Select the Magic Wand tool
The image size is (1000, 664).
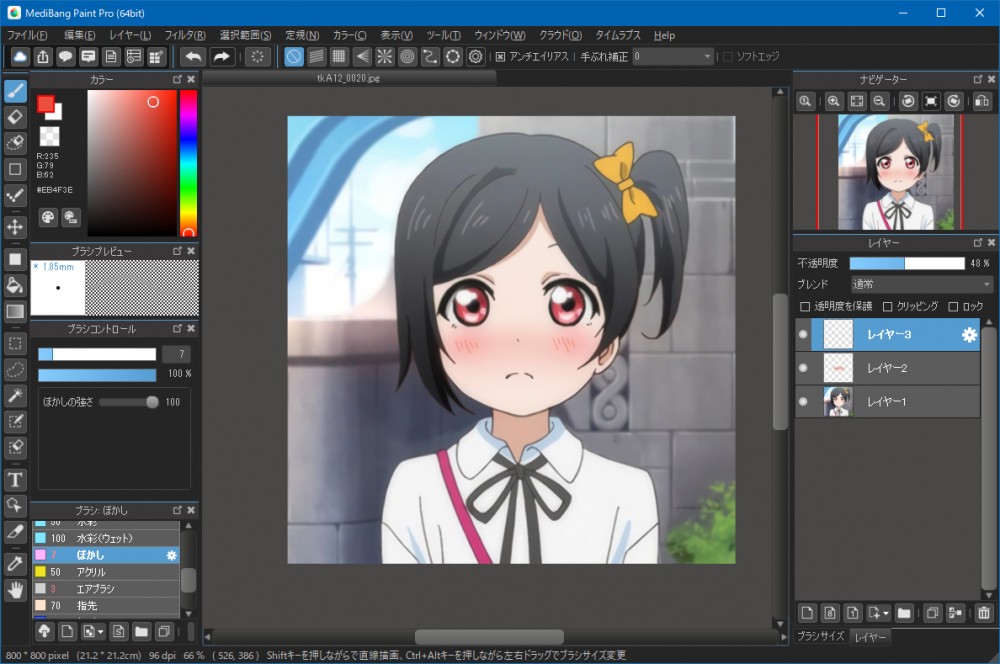[x=15, y=395]
